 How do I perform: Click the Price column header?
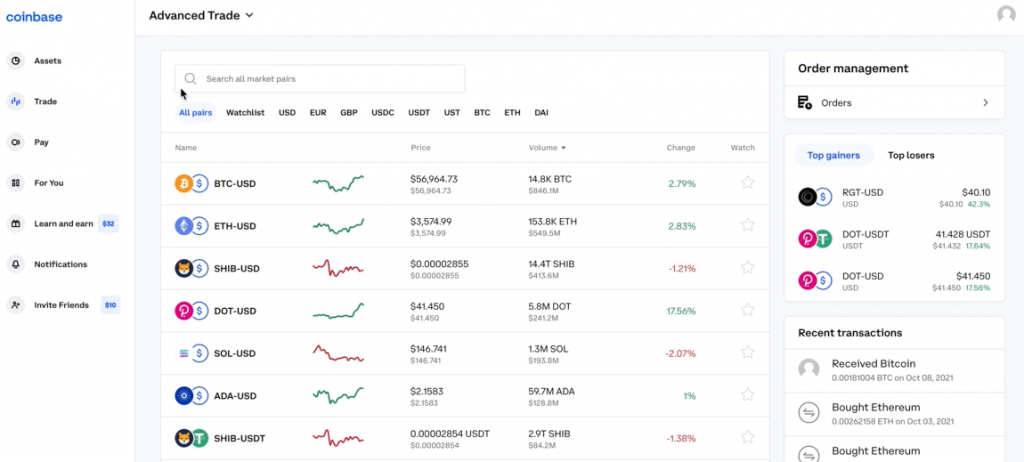tap(421, 148)
